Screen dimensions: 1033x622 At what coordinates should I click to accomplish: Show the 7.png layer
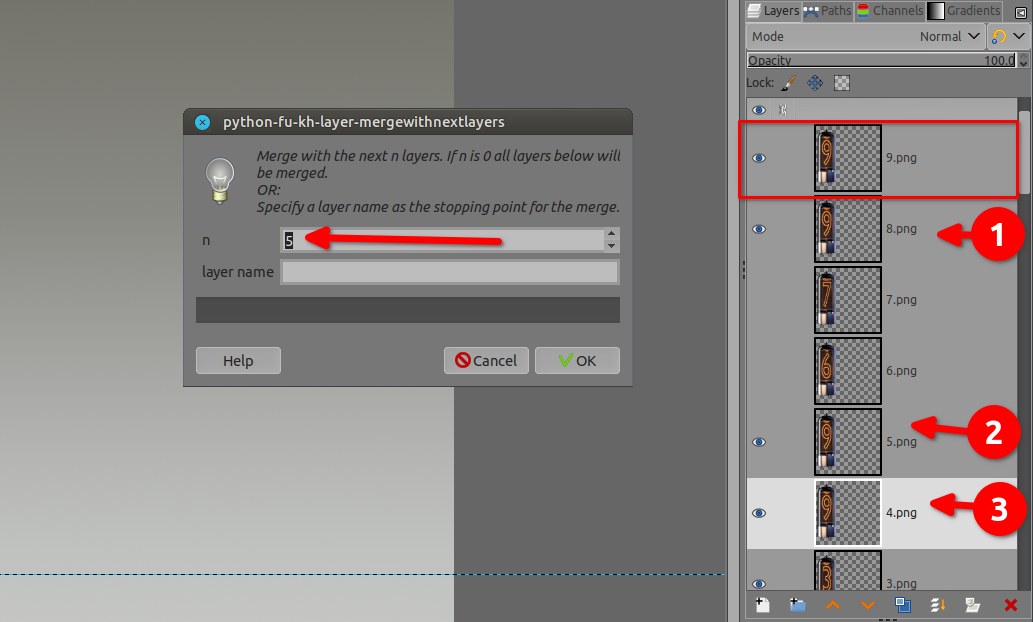click(x=759, y=300)
